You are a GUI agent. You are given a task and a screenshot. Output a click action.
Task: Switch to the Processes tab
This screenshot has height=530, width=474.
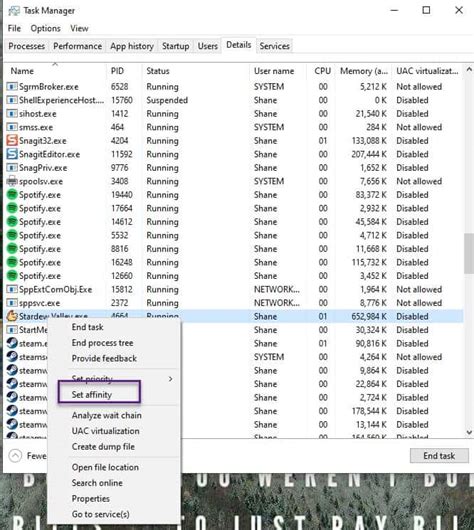[27, 46]
